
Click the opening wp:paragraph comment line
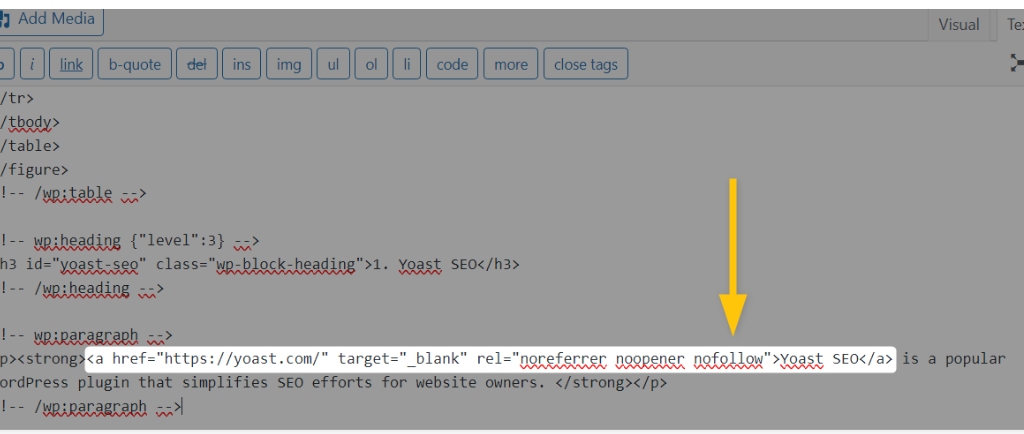[x=86, y=335]
